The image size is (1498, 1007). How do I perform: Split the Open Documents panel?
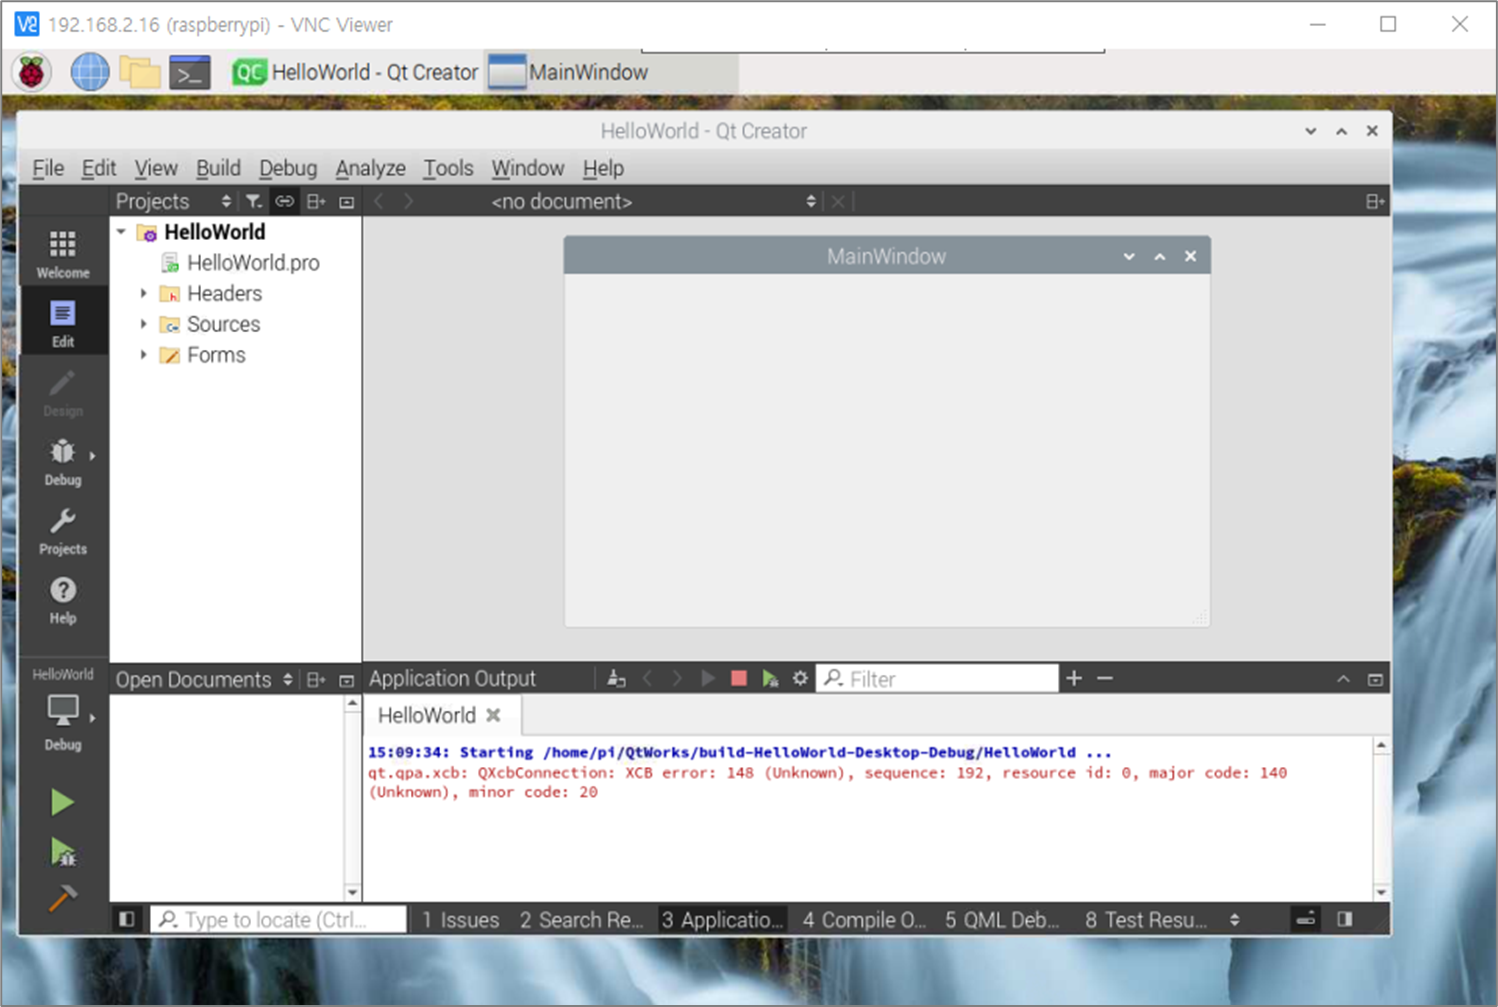tap(316, 679)
